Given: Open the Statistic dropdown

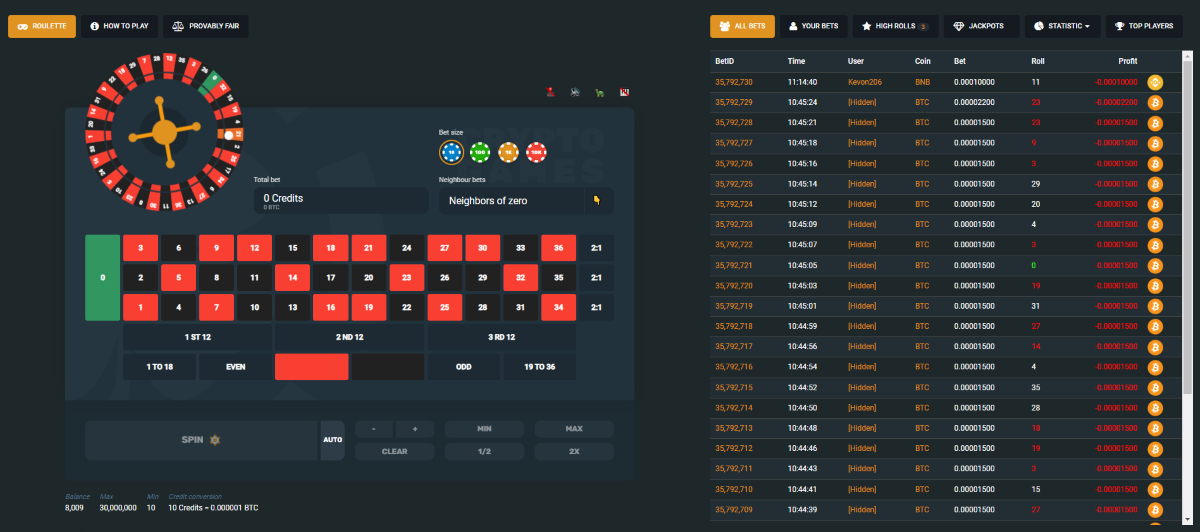Looking at the screenshot, I should (x=1062, y=26).
